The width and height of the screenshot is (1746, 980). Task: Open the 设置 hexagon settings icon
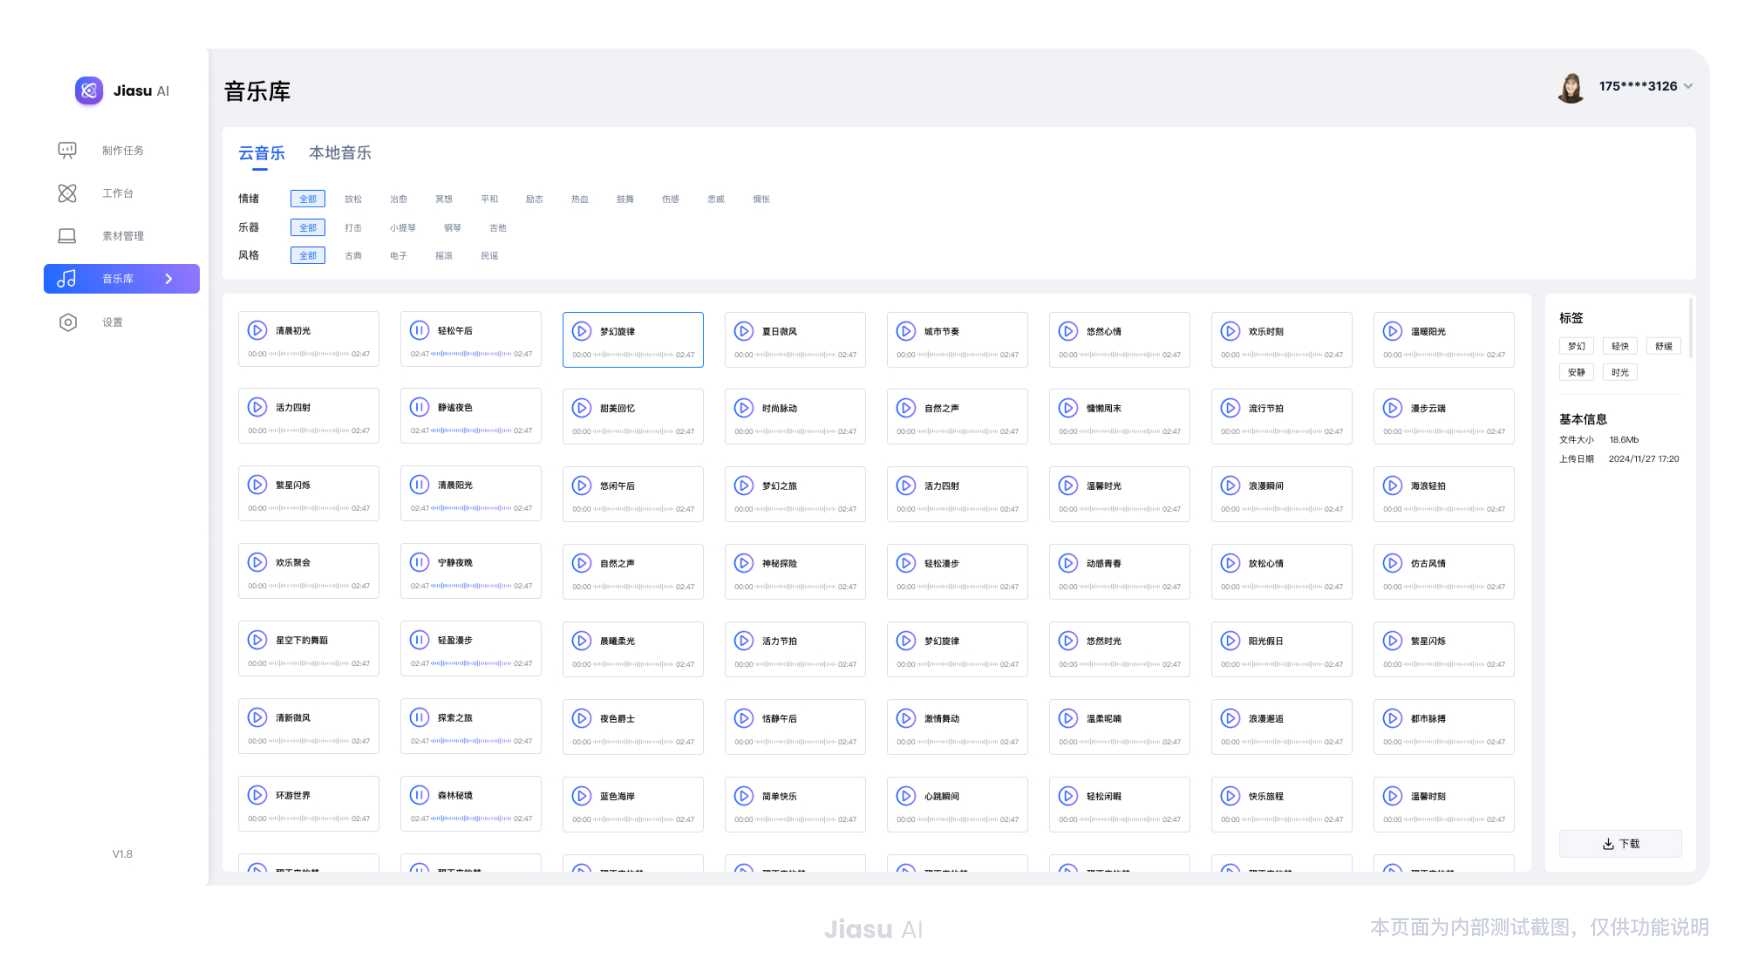pyautogui.click(x=67, y=322)
